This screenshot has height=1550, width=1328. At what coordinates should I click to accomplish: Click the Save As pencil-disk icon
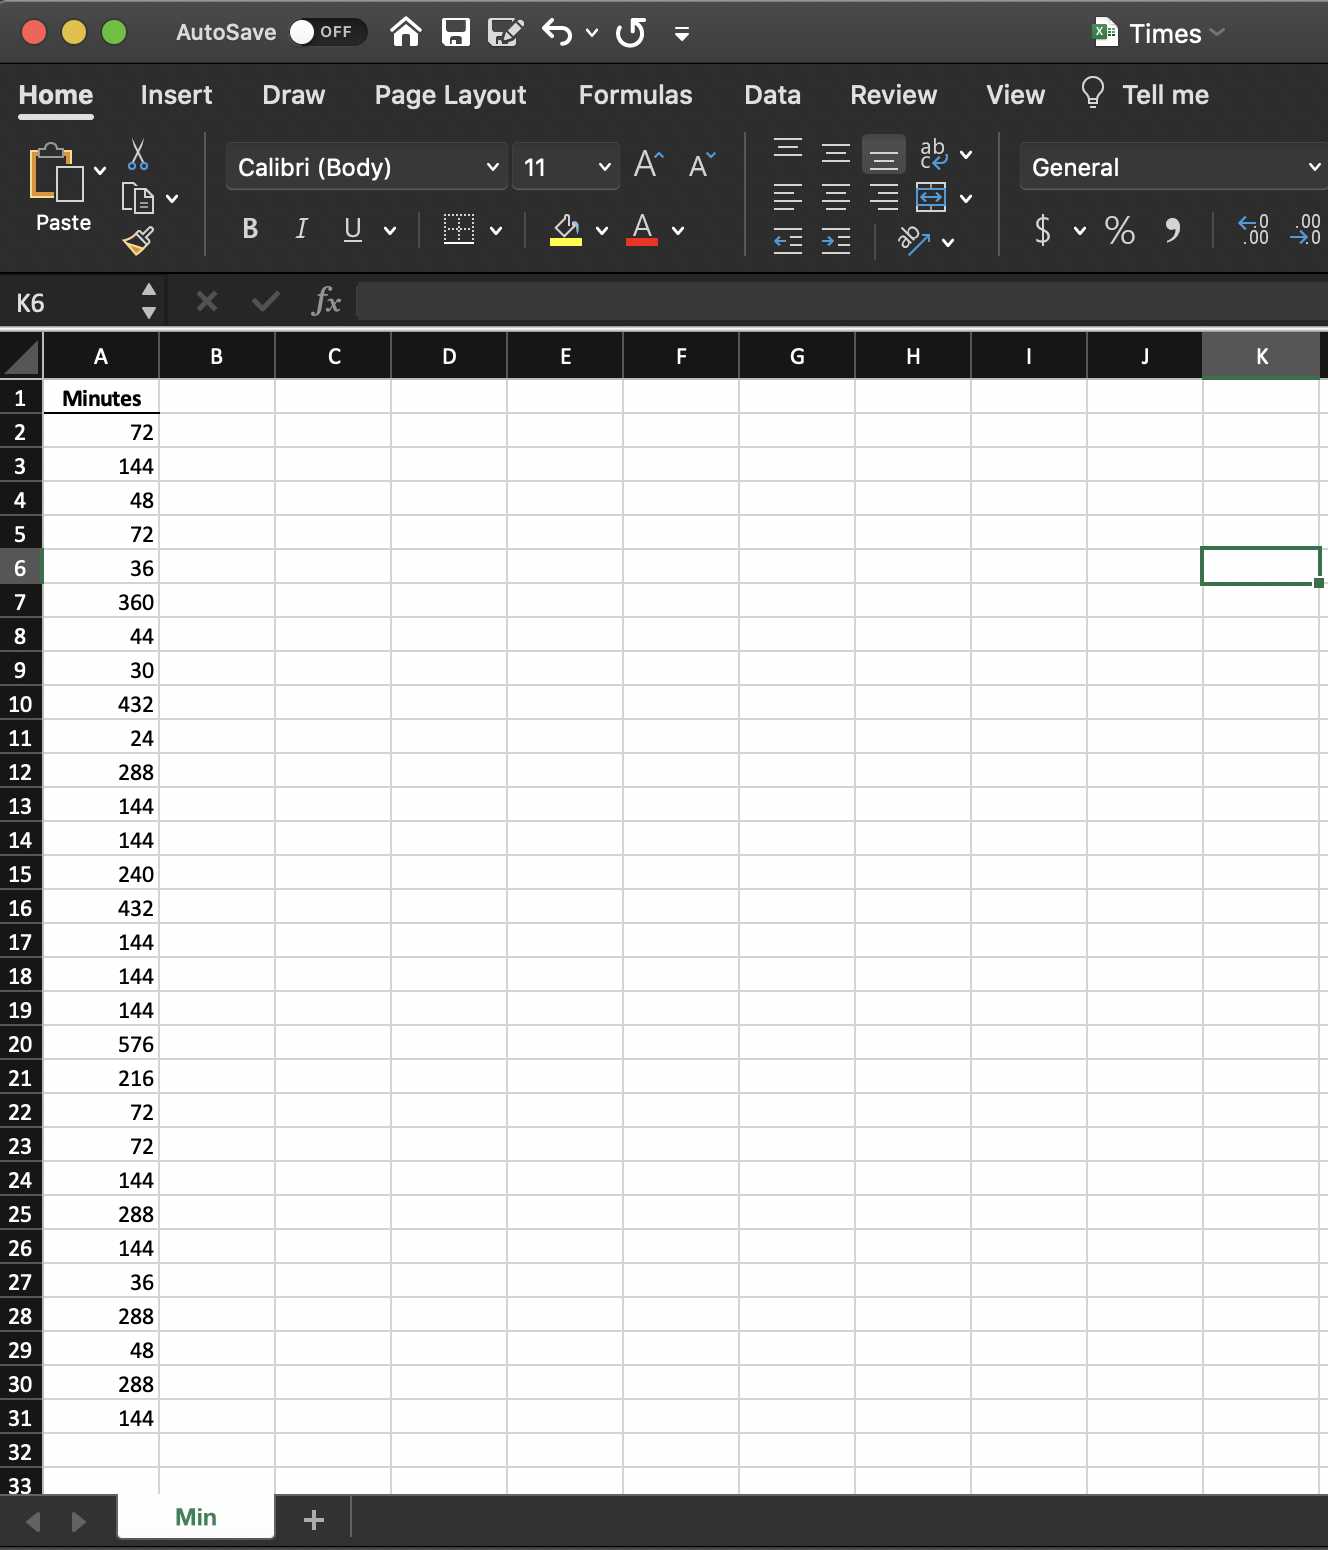pyautogui.click(x=505, y=33)
